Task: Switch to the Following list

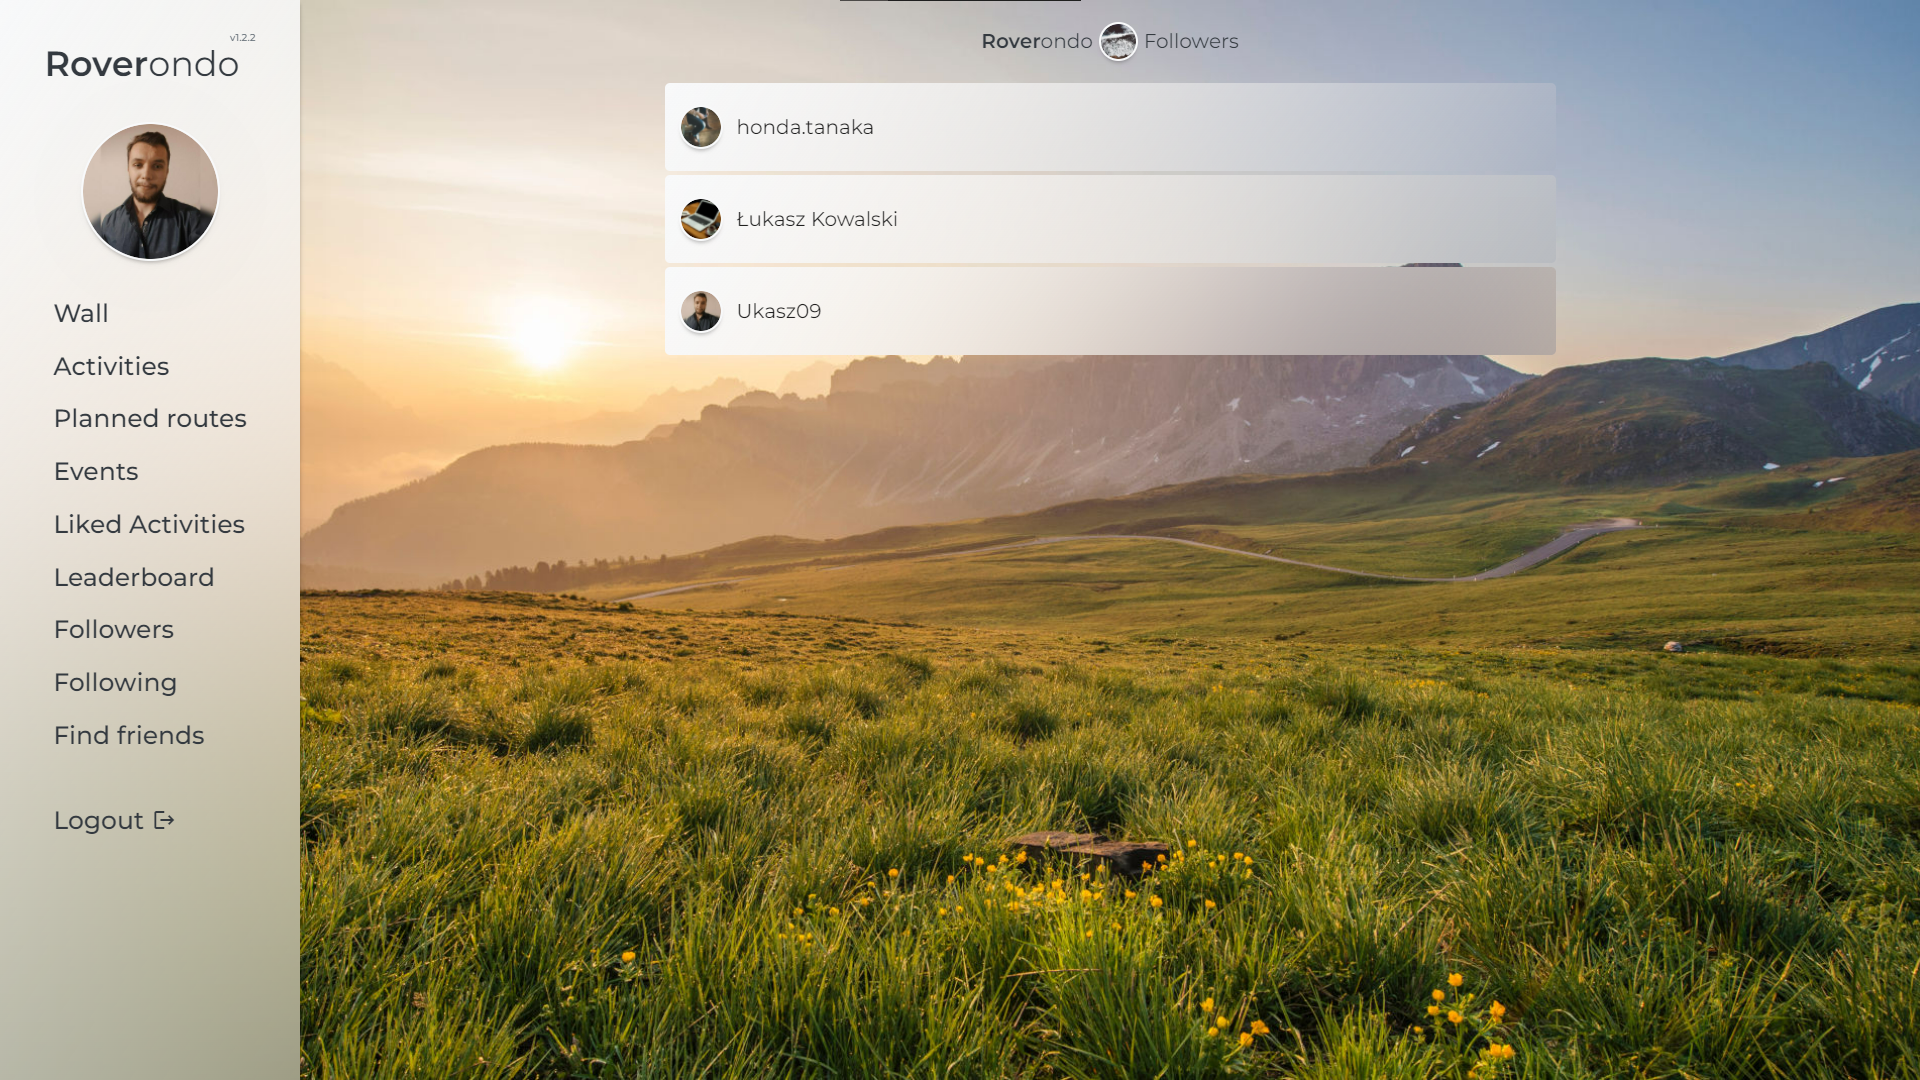Action: [115, 683]
